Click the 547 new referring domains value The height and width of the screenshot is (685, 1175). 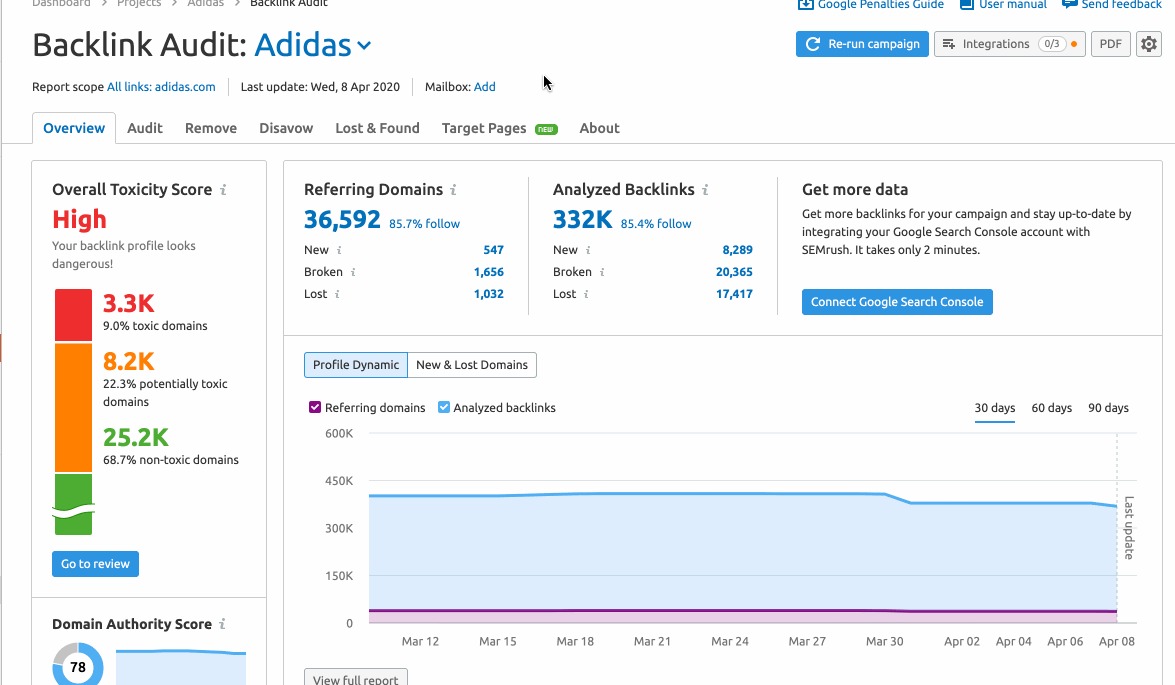(493, 250)
